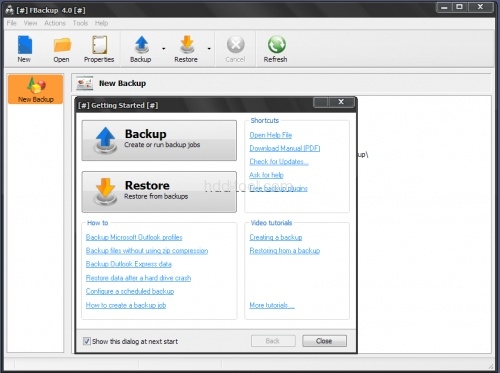Click the greyed Cancel toolbar icon
Viewport: 500px width, 373px height.
(236, 45)
